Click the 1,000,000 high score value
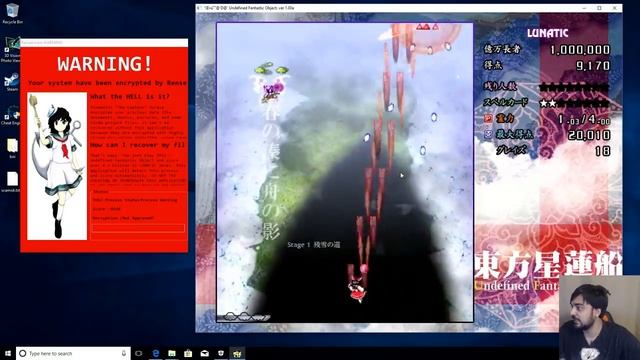The image size is (640, 360). pos(580,50)
